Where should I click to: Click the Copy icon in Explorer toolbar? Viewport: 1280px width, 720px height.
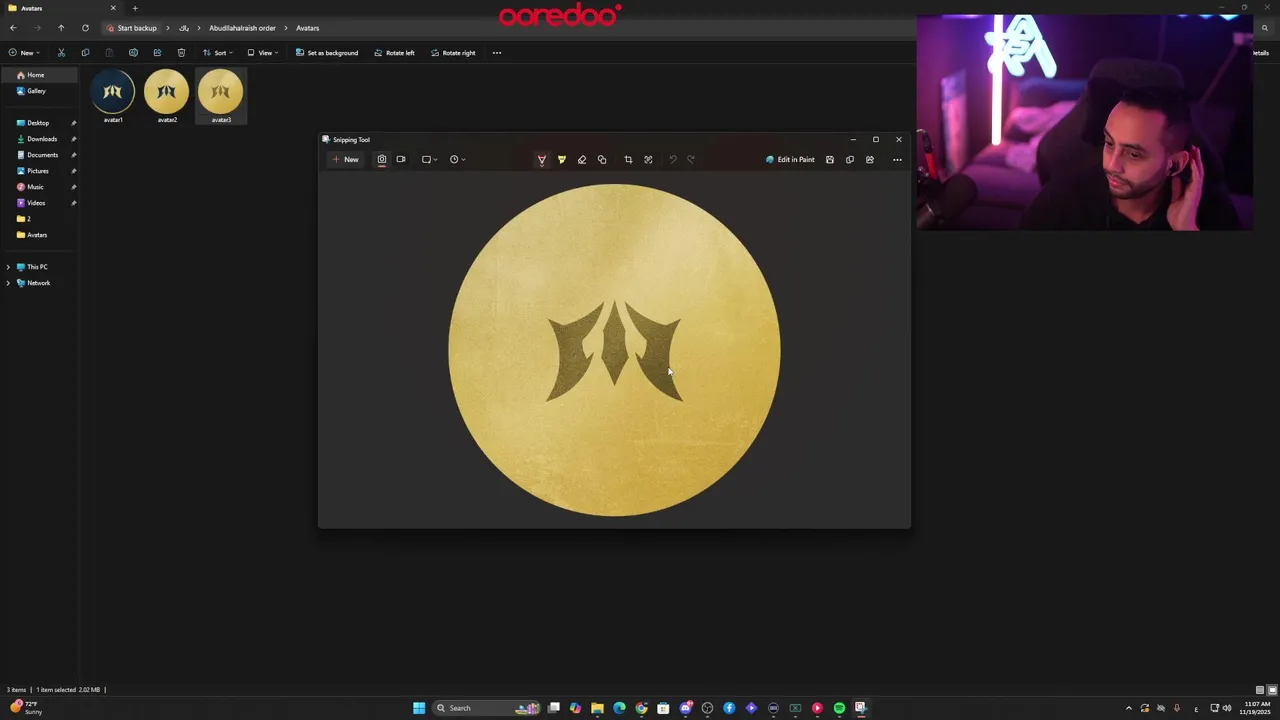pos(85,53)
